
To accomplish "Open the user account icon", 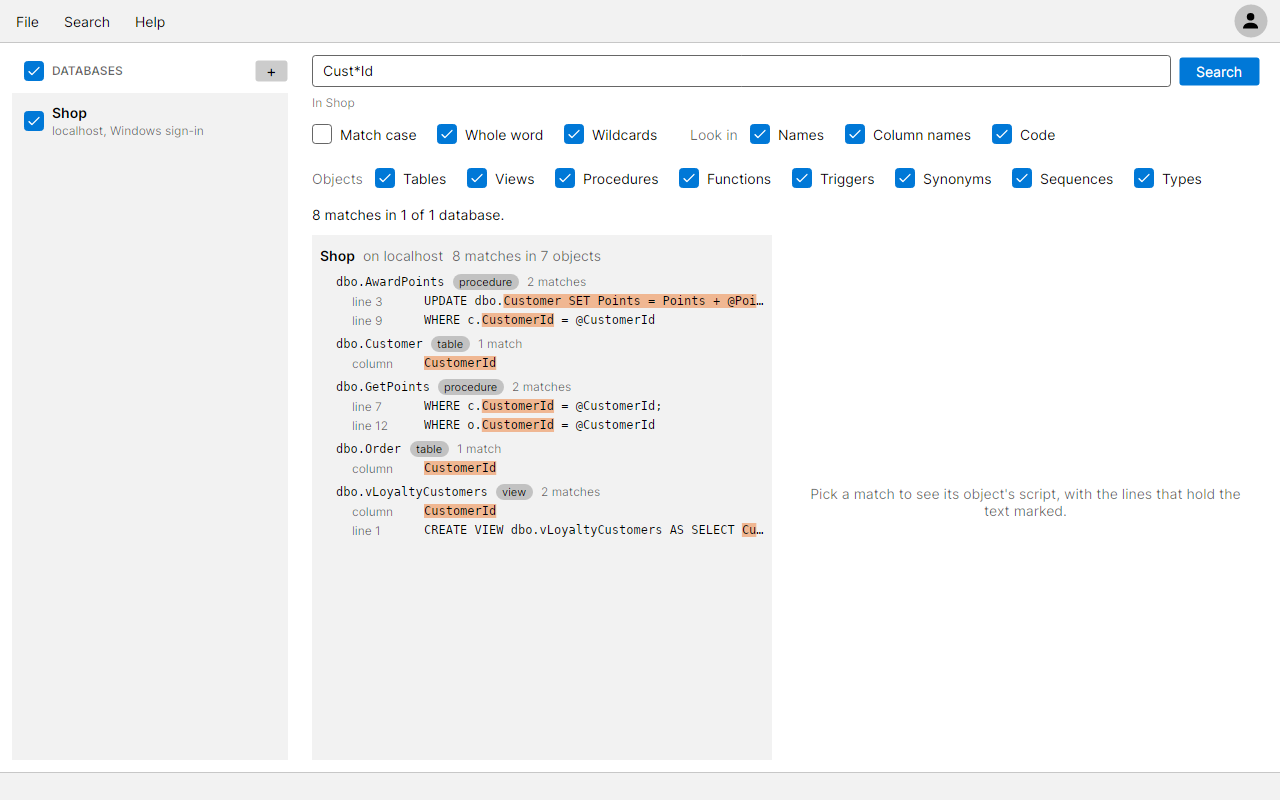I will [x=1250, y=21].
